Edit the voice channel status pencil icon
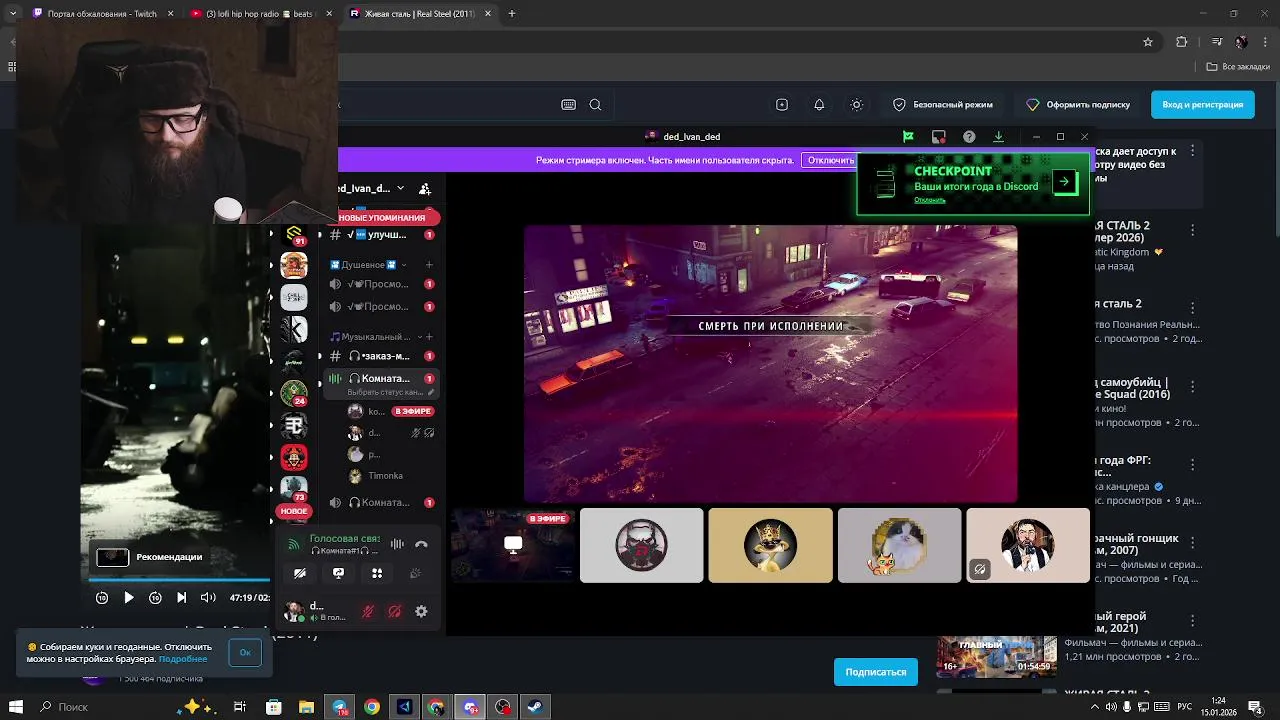 coord(431,392)
